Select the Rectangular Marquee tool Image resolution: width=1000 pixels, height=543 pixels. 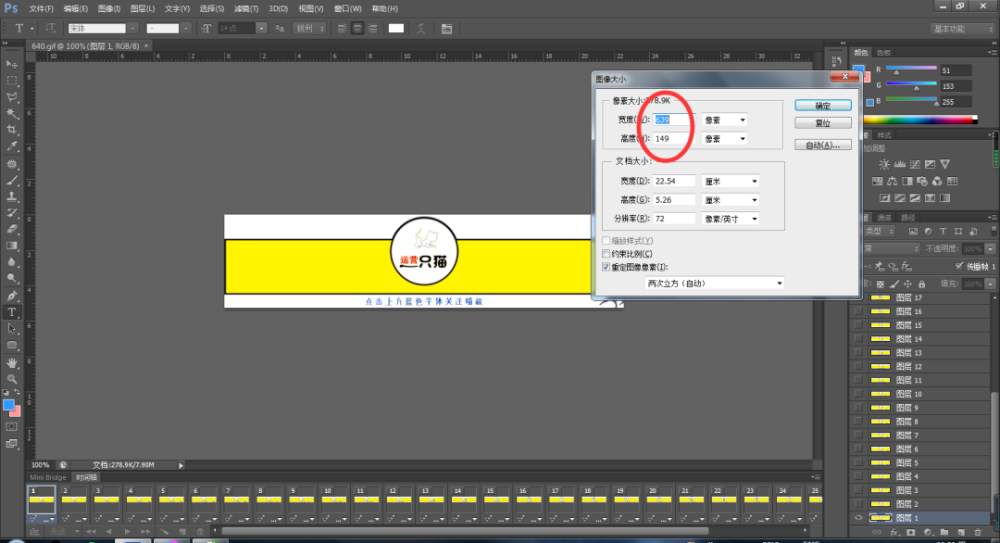[11, 81]
